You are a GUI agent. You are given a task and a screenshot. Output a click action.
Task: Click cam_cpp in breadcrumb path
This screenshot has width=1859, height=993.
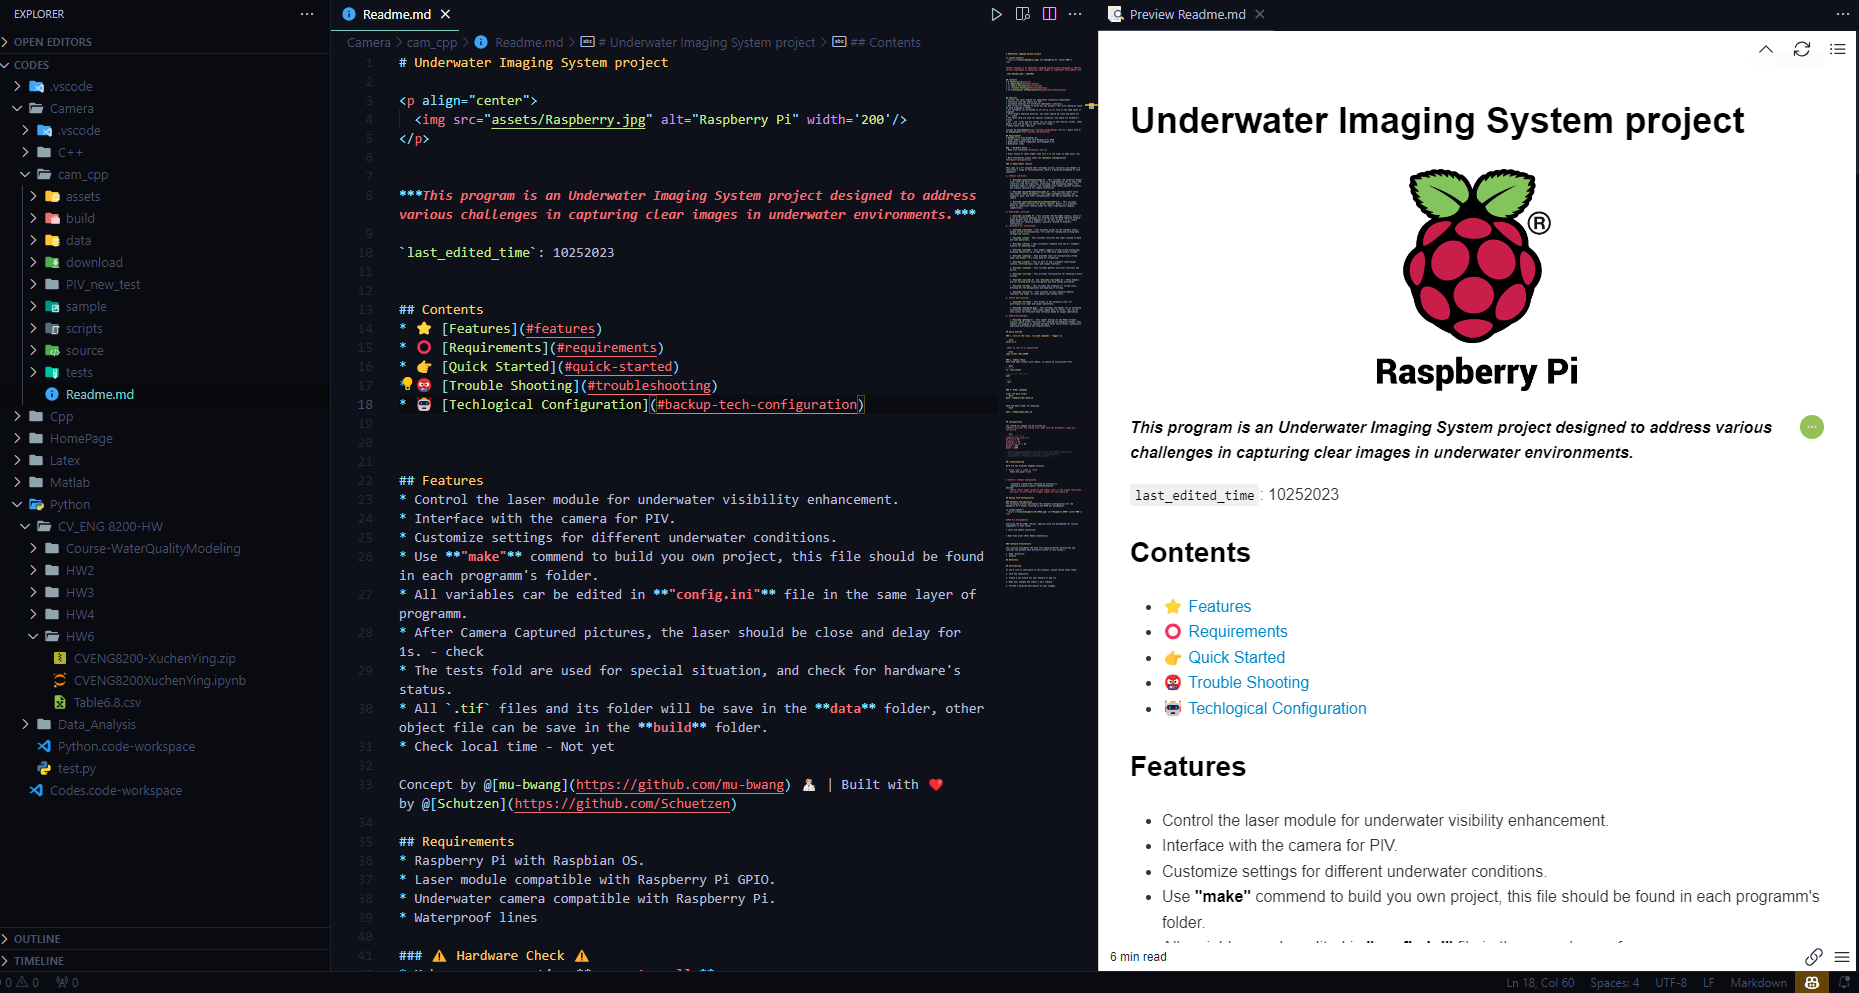pyautogui.click(x=432, y=42)
